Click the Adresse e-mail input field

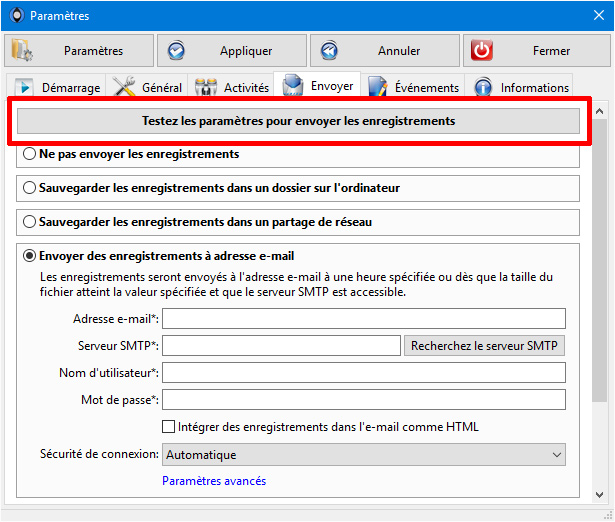[364, 318]
